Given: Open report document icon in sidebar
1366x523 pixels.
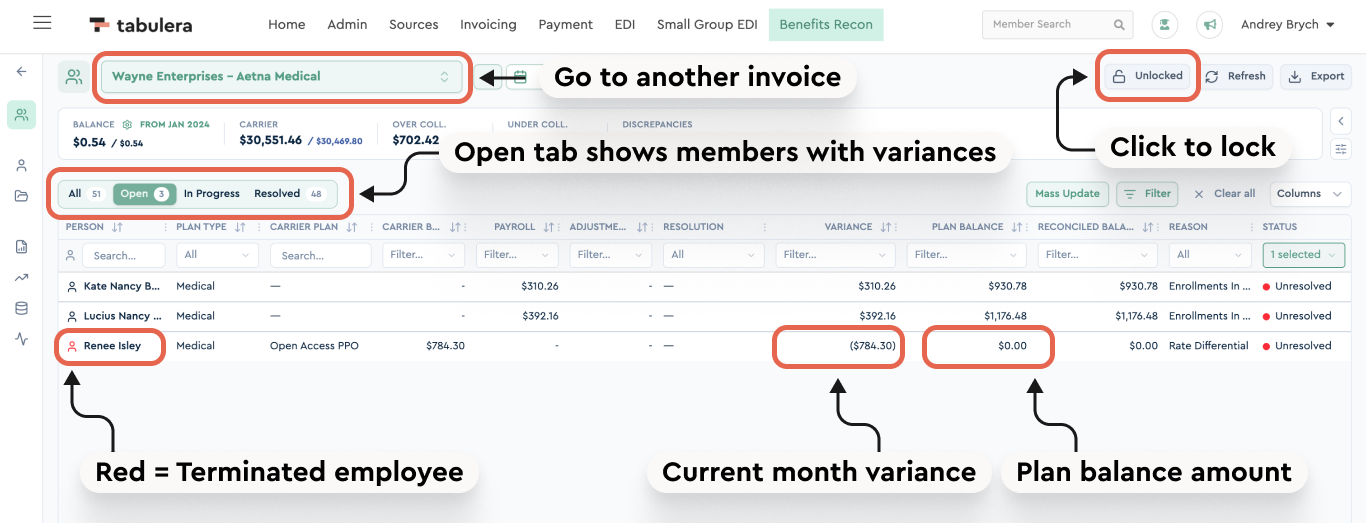Looking at the screenshot, I should coord(21,246).
